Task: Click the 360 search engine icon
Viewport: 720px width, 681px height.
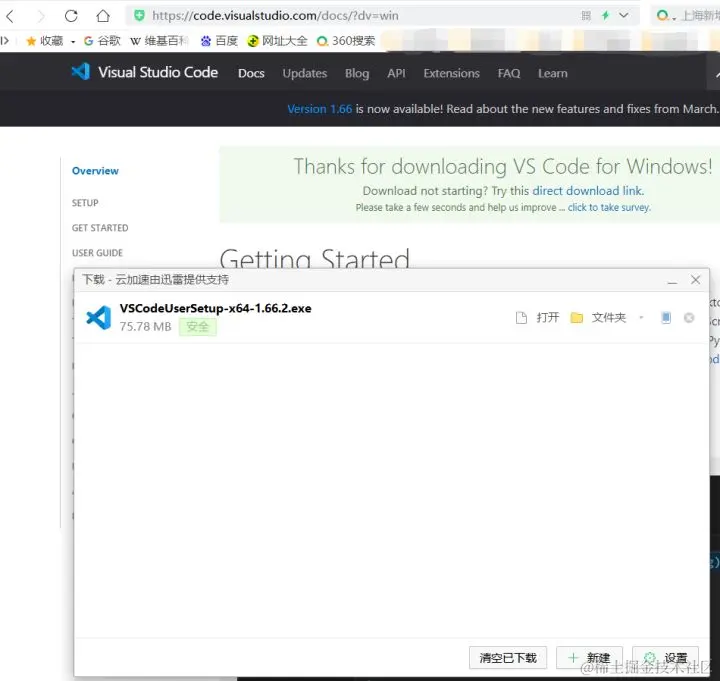Action: click(x=662, y=16)
